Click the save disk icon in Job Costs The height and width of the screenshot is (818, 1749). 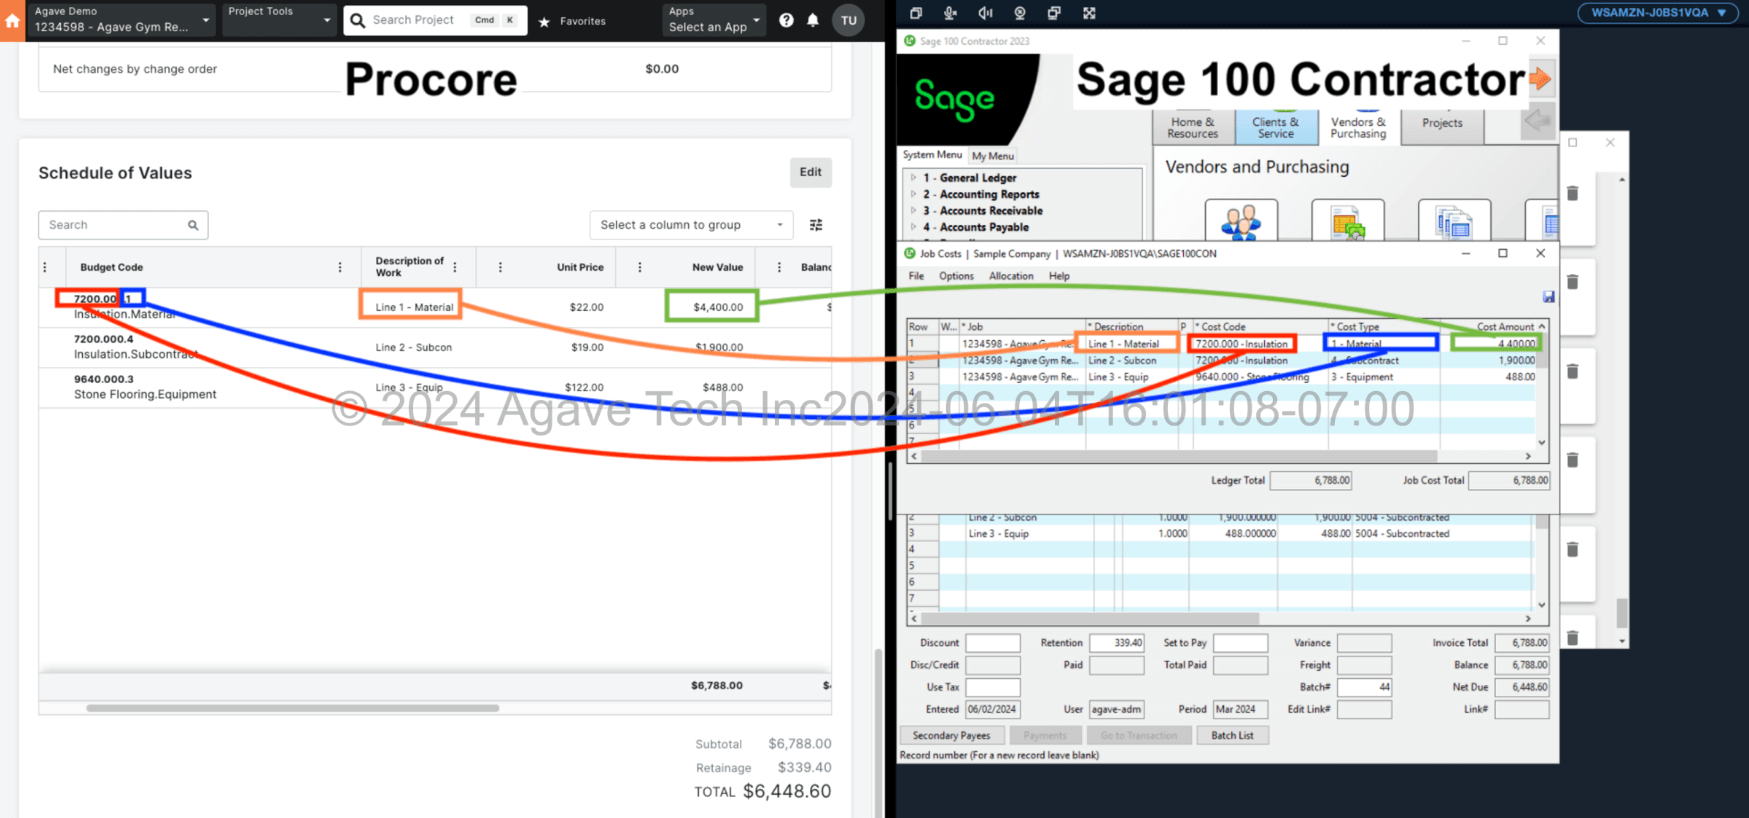[1548, 296]
